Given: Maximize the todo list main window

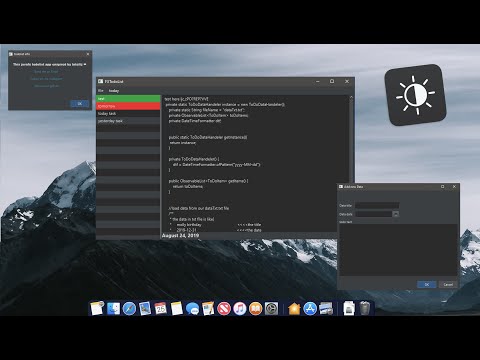Looking at the screenshot, I should click(x=332, y=81).
